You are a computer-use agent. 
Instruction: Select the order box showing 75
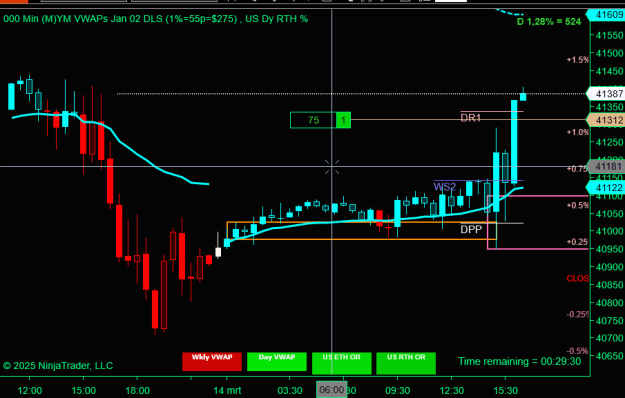pyautogui.click(x=313, y=120)
